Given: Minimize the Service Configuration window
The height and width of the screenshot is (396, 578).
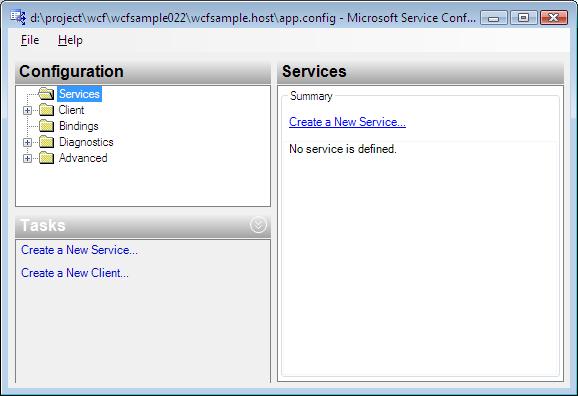Looking at the screenshot, I should pyautogui.click(x=494, y=17).
